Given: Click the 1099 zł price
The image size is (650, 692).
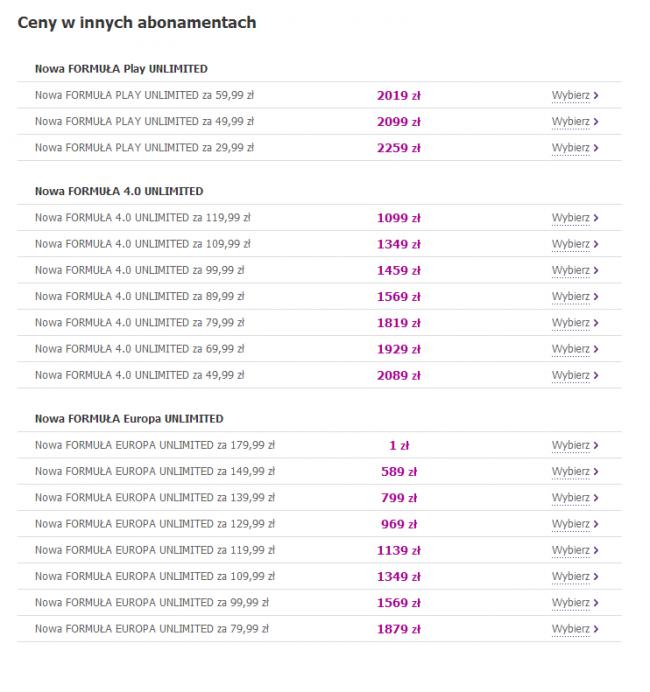Looking at the screenshot, I should click(399, 218).
